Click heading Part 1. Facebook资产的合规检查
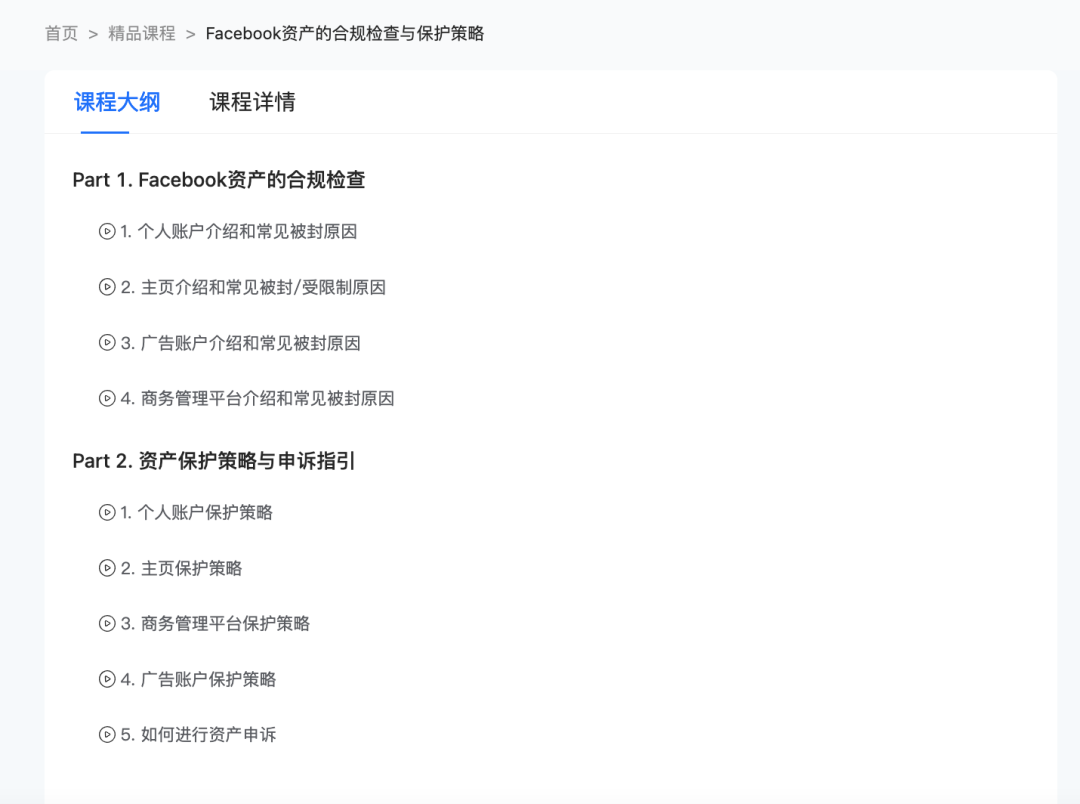The height and width of the screenshot is (804, 1080). pos(219,180)
